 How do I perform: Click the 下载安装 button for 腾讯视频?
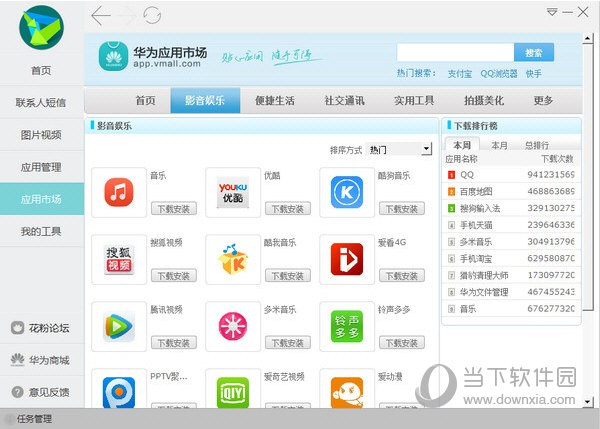pyautogui.click(x=174, y=343)
